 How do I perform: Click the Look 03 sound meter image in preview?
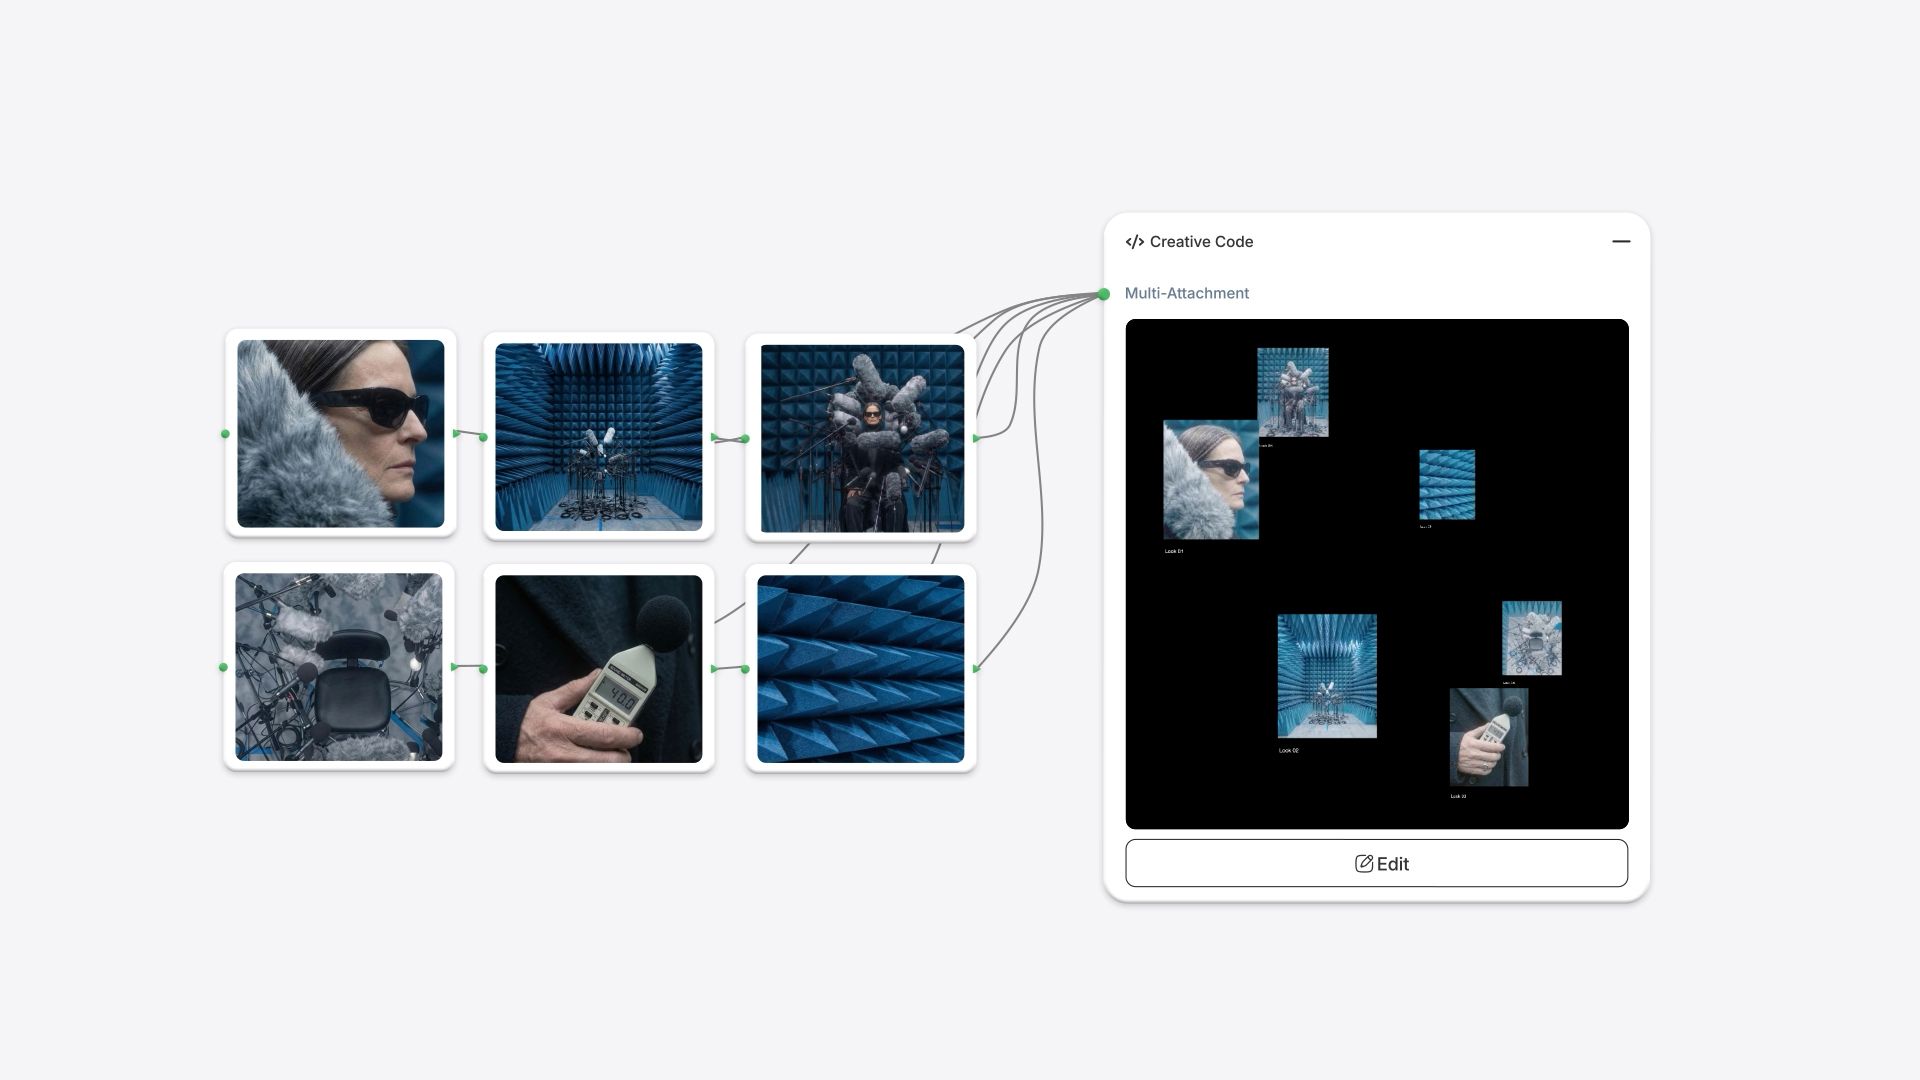click(x=1489, y=737)
